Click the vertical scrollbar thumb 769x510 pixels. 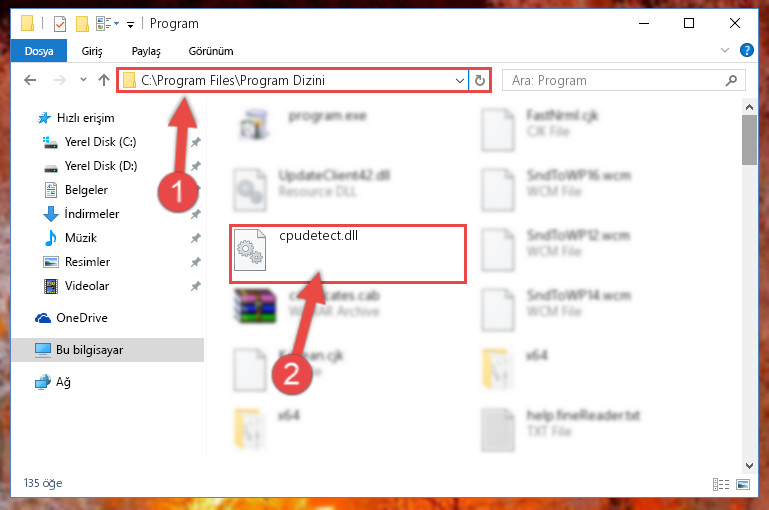pyautogui.click(x=749, y=140)
